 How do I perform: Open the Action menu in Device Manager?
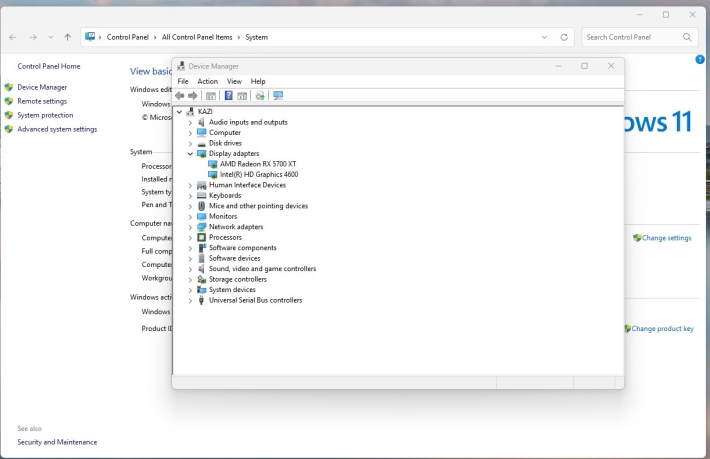click(207, 81)
